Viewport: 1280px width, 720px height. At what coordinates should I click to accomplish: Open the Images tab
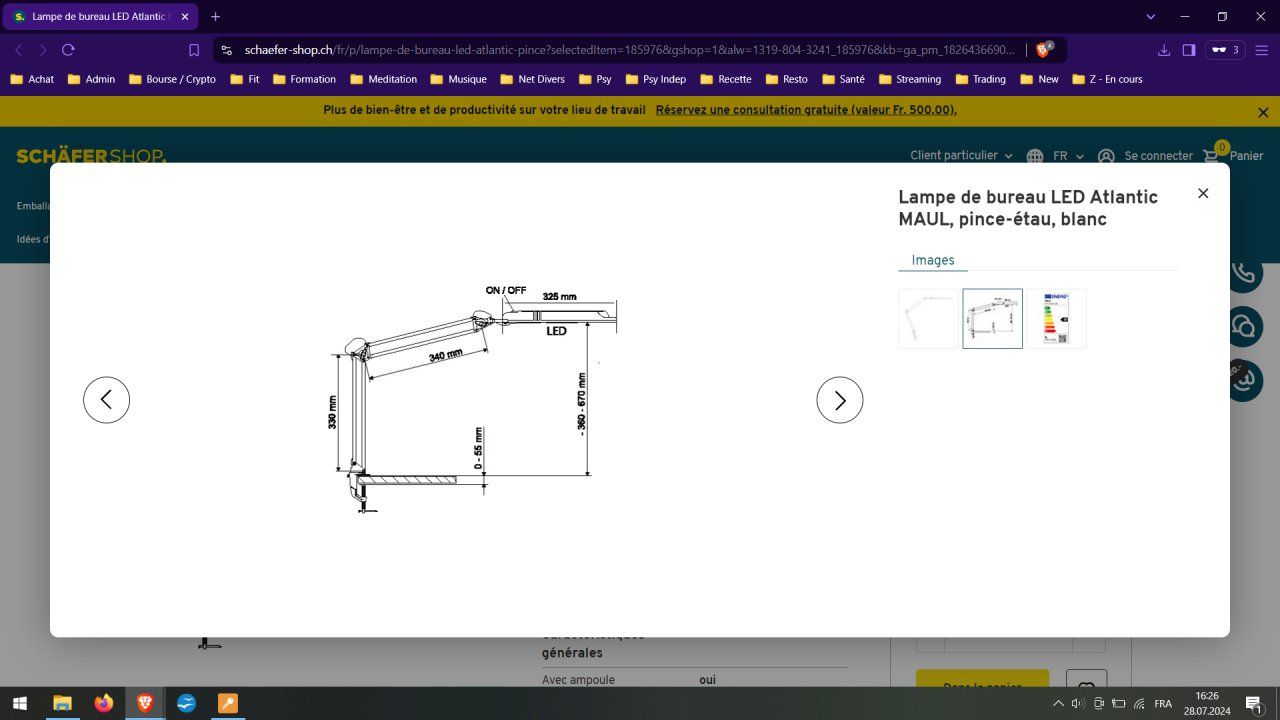pyautogui.click(x=933, y=260)
